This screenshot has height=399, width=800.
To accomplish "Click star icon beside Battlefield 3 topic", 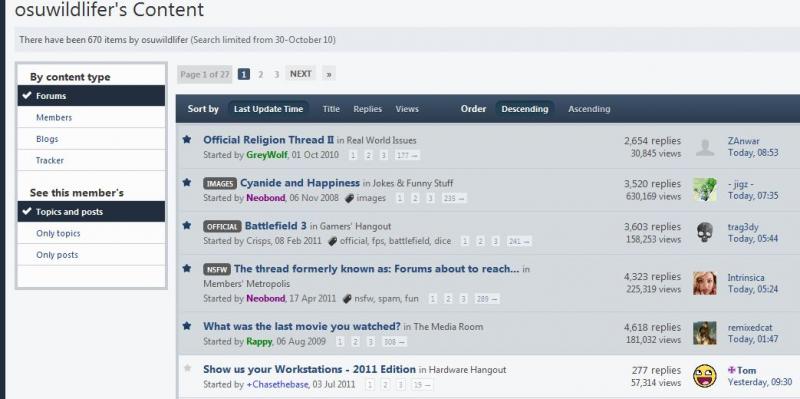I will pos(187,225).
